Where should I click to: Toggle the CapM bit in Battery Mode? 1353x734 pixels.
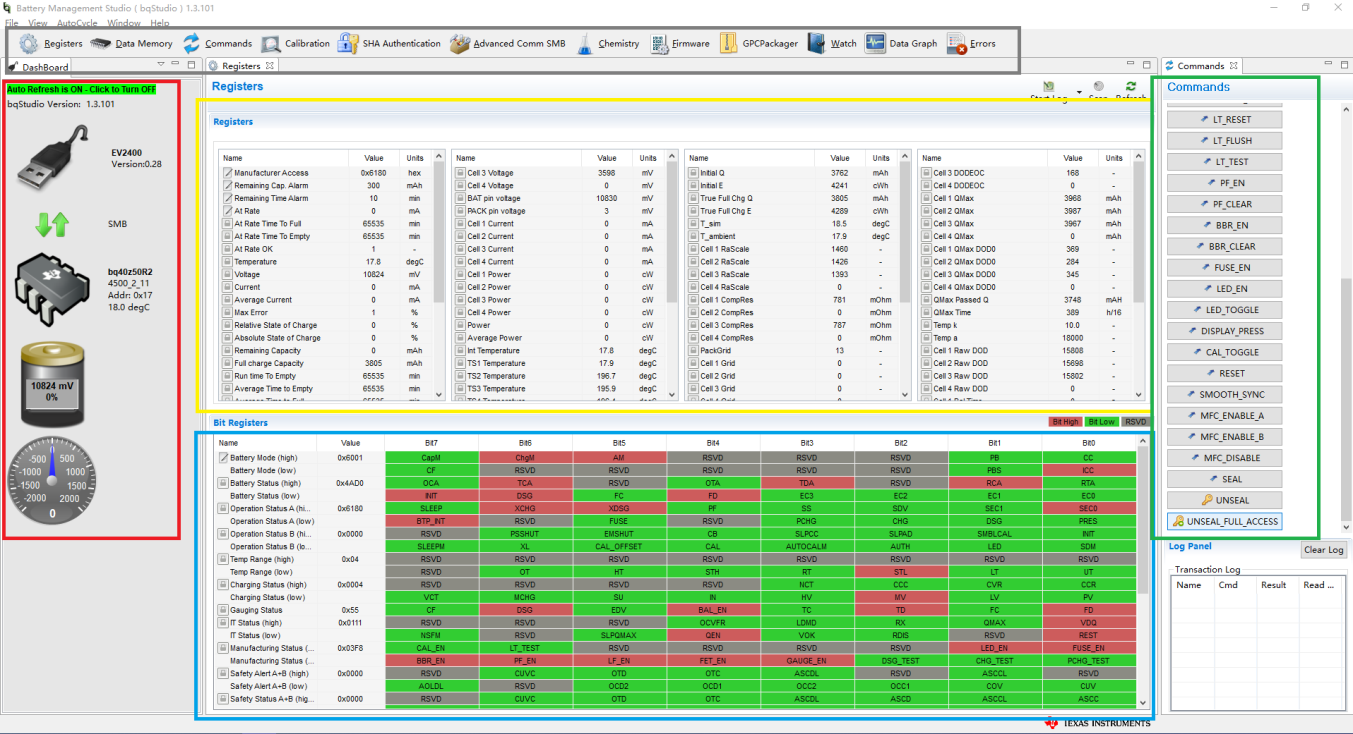(x=431, y=457)
